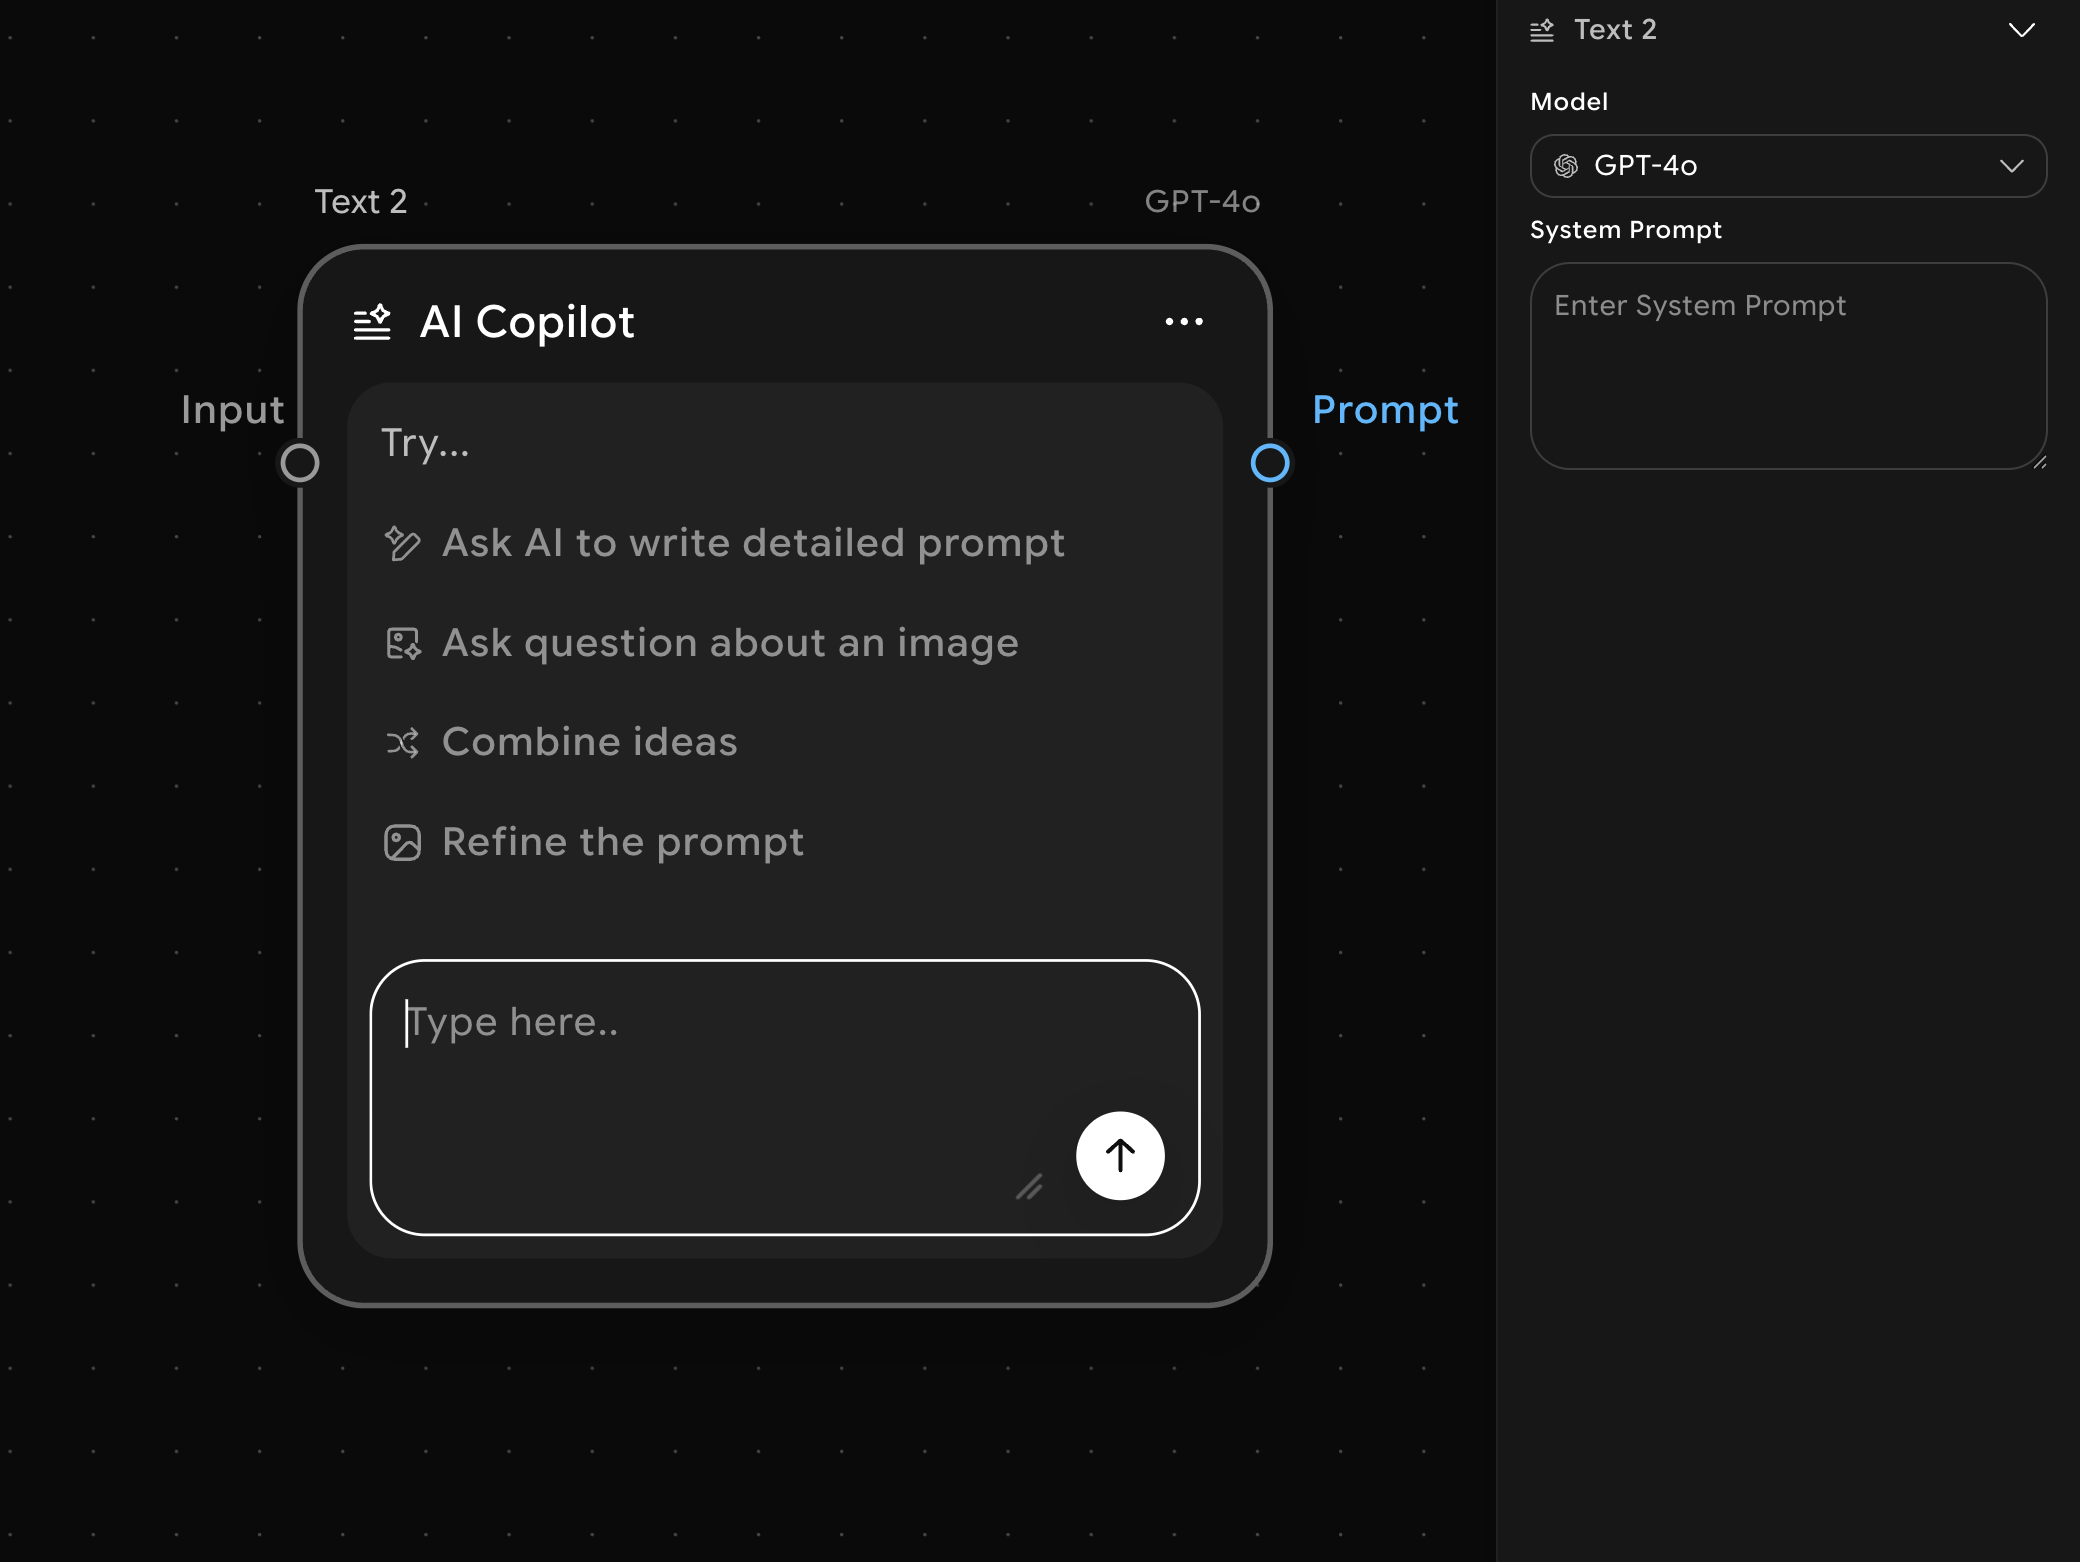Image resolution: width=2080 pixels, height=1562 pixels.
Task: Choose the Combine ideas suggestion
Action: click(589, 743)
